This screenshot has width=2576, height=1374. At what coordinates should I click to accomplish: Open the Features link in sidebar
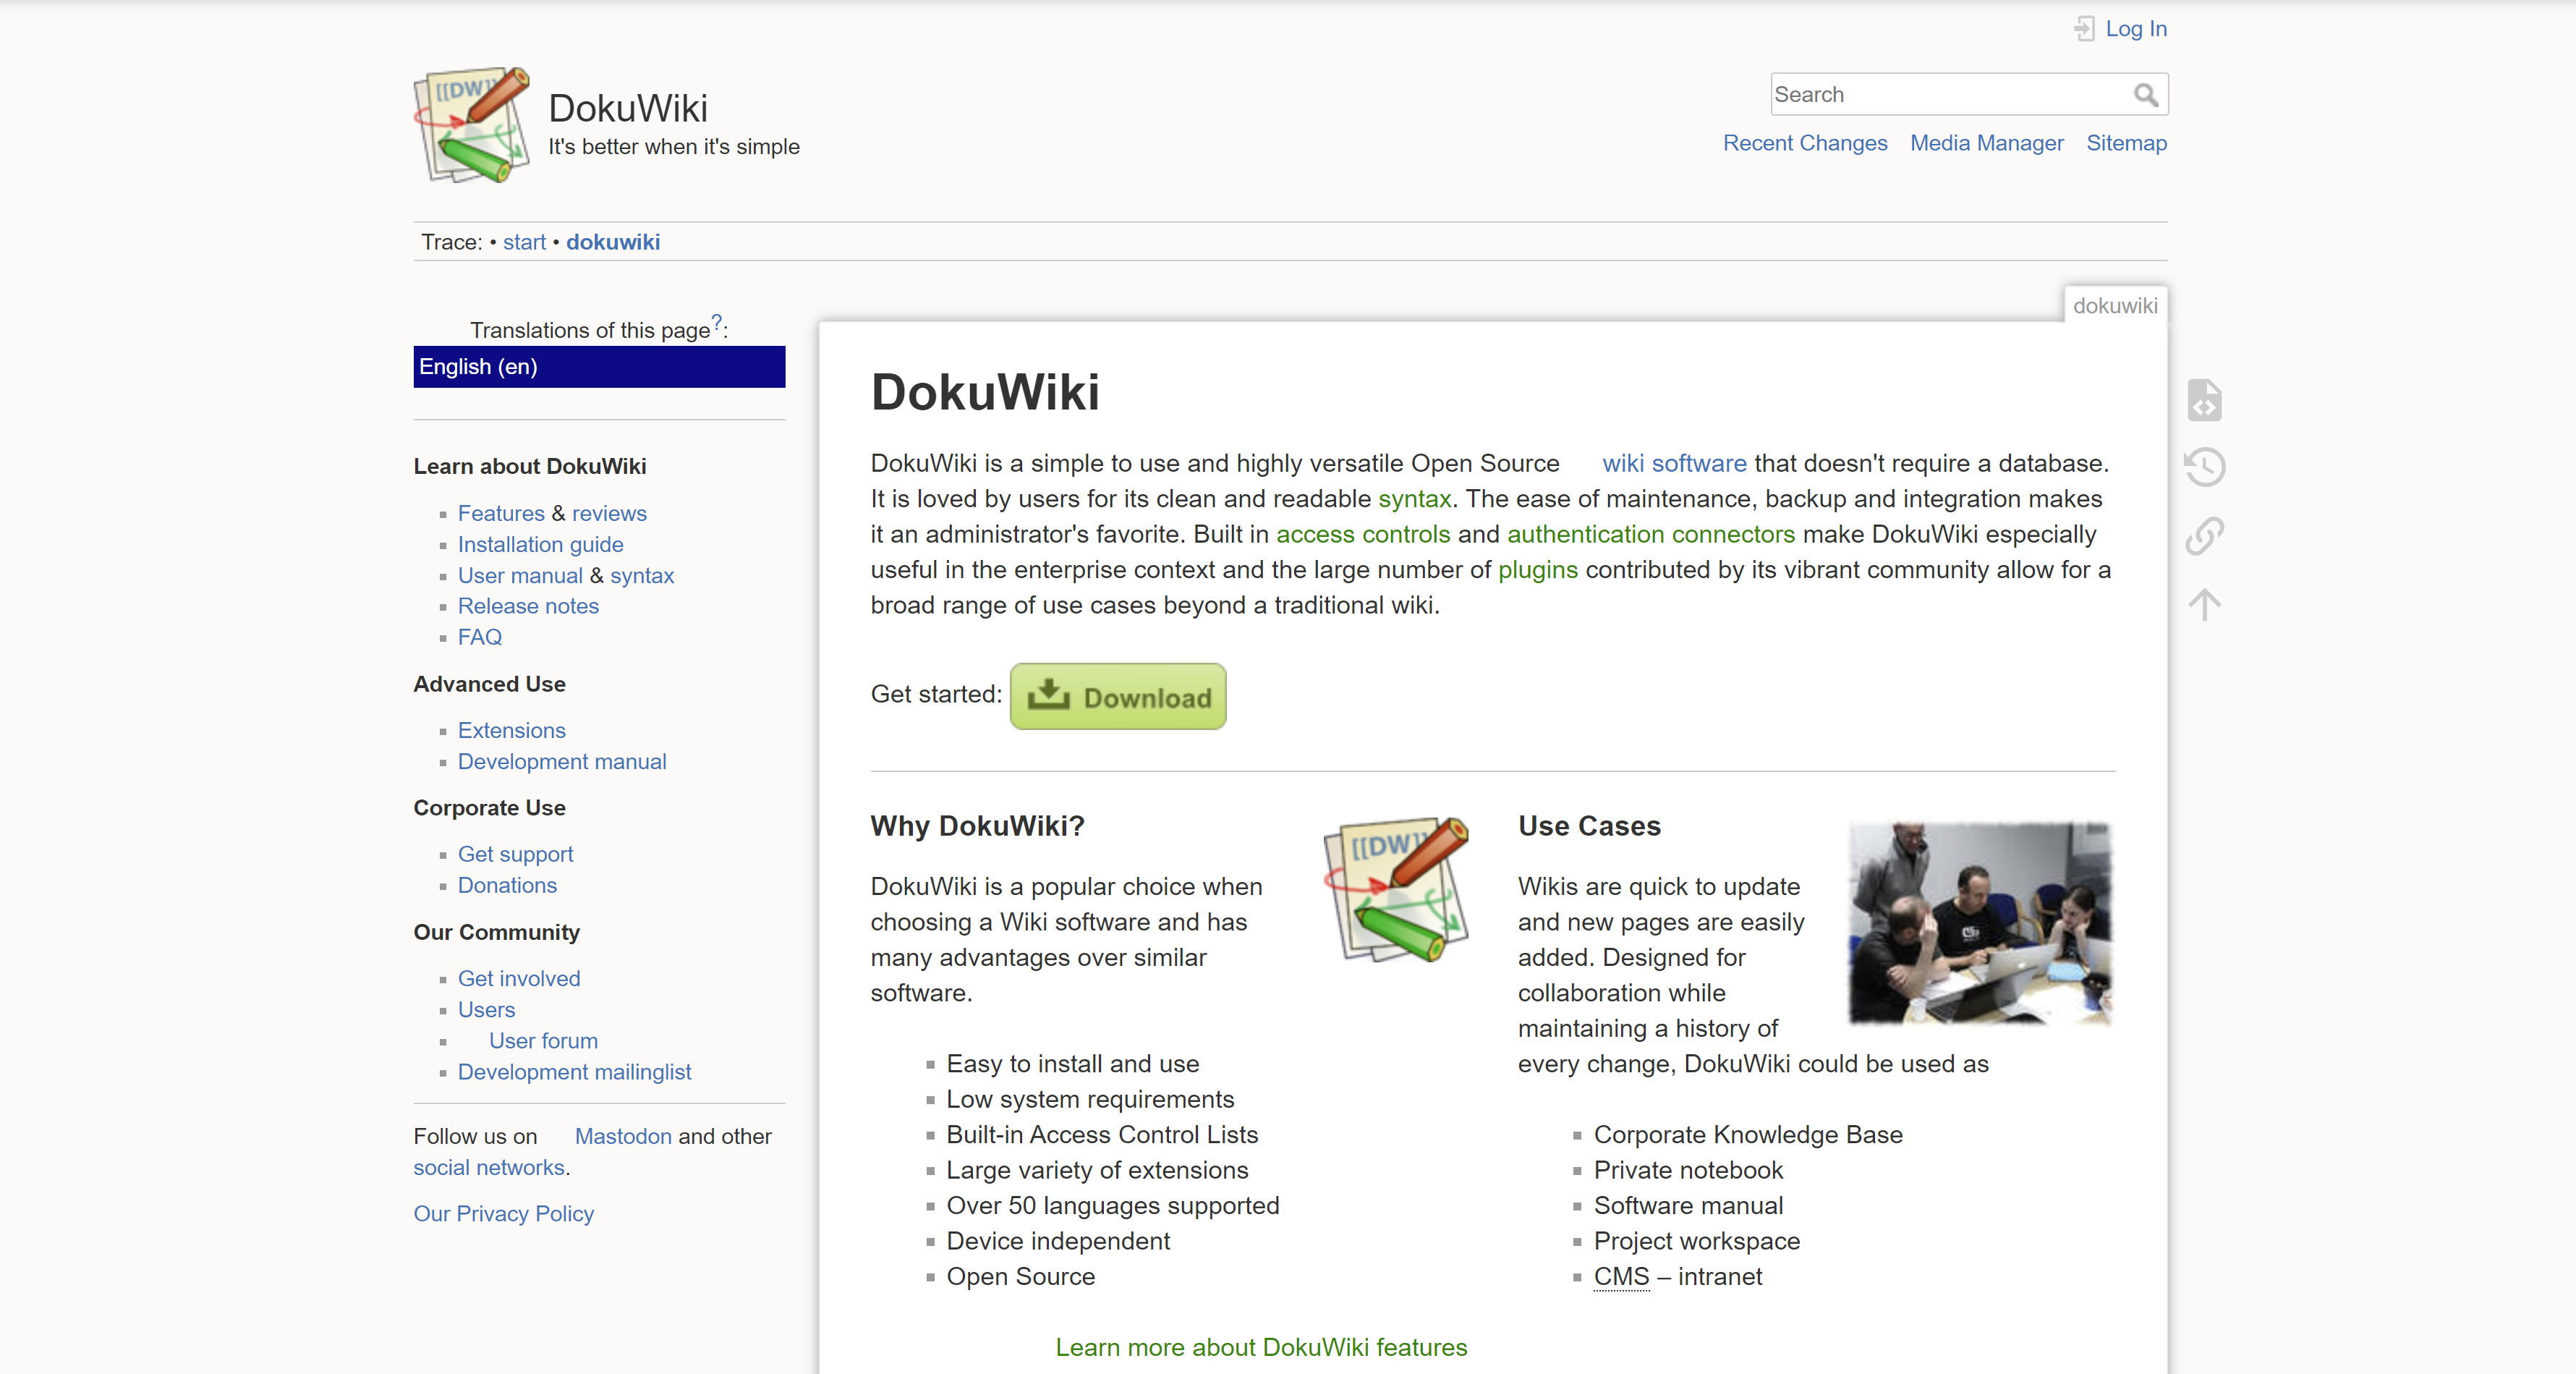(501, 513)
